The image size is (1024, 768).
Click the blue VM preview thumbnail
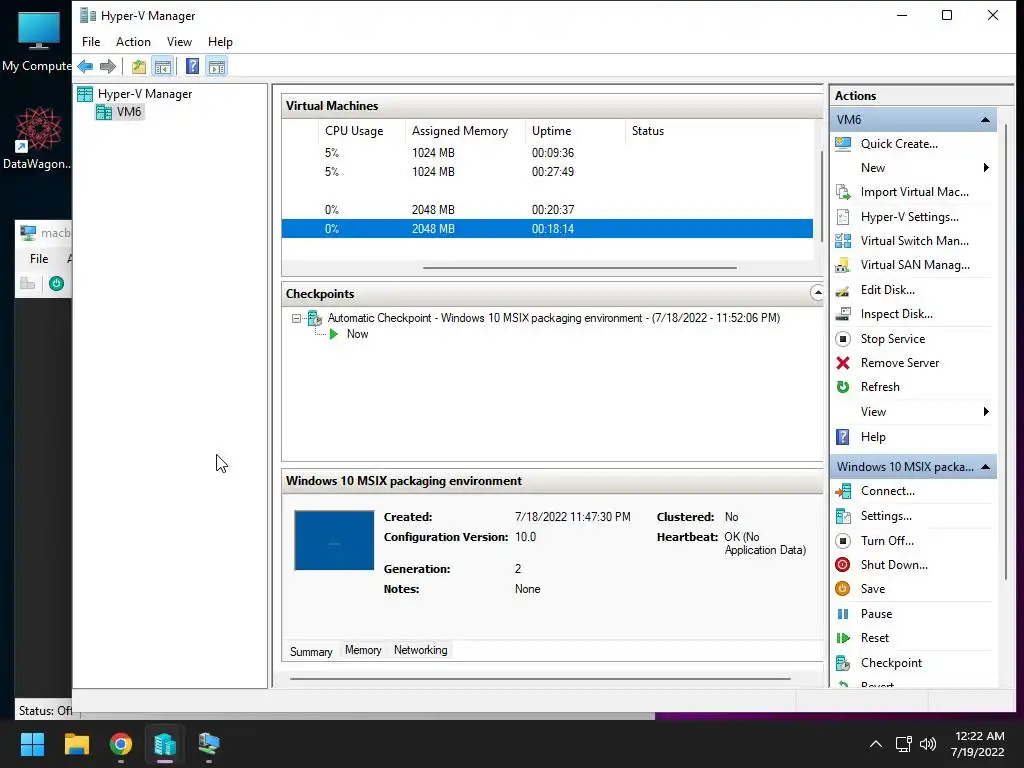point(334,540)
